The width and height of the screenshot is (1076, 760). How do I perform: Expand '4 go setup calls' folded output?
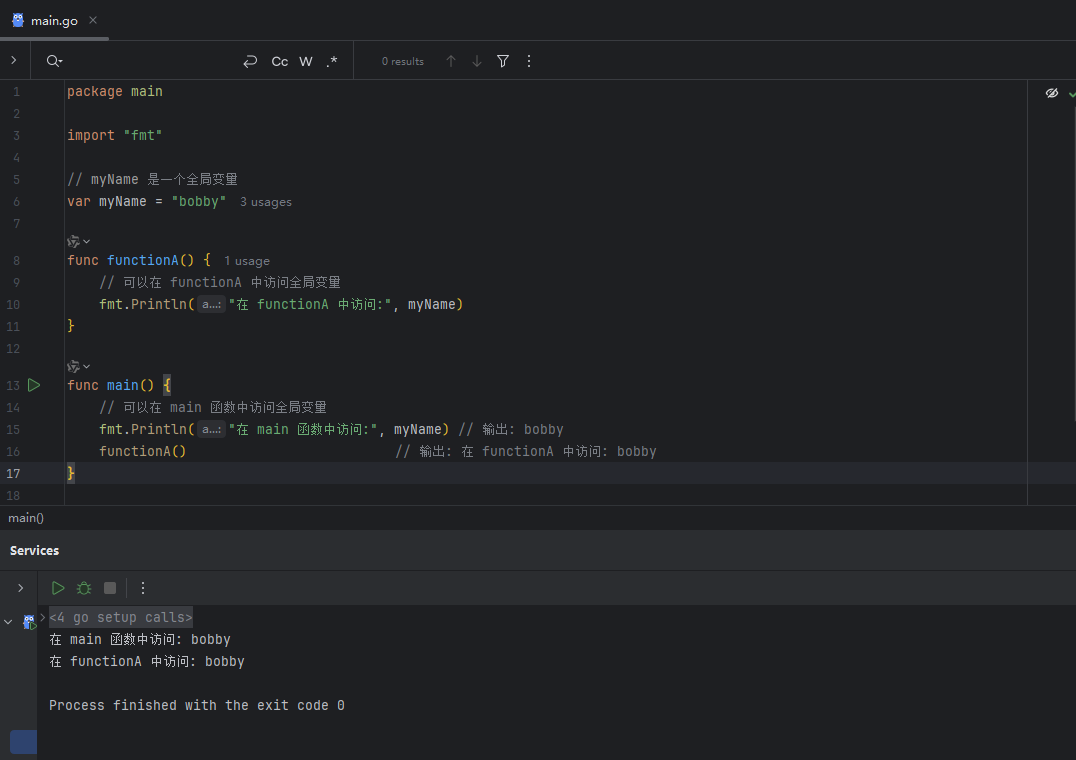(x=121, y=617)
